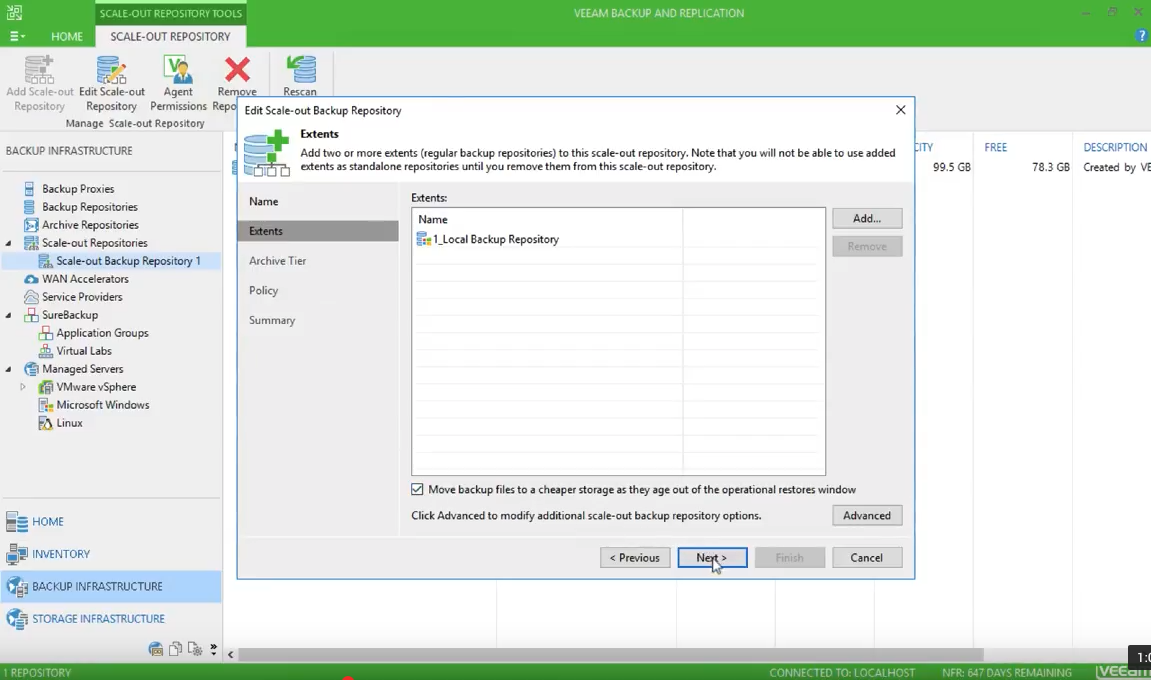Click Edit Scale-out Repository ribbon icon
This screenshot has height=680, width=1151.
[x=112, y=83]
